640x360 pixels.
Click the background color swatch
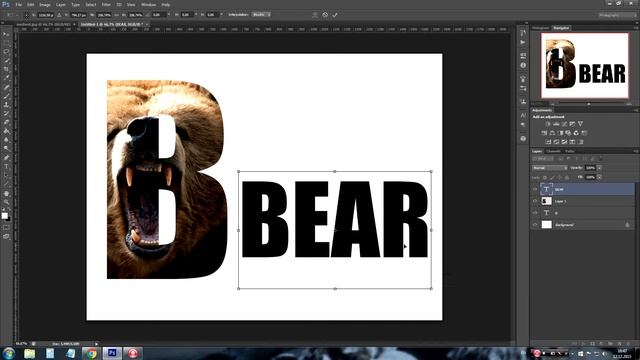point(9,219)
